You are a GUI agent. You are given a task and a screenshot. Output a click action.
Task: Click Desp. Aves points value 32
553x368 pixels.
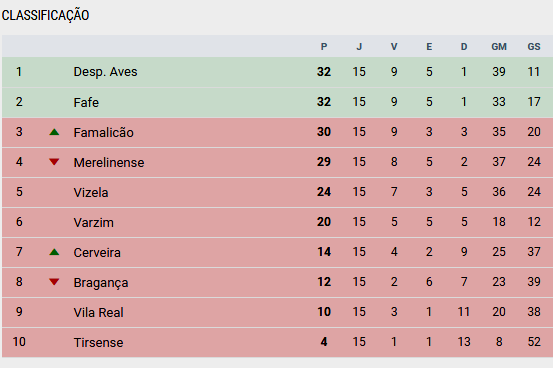coord(324,72)
